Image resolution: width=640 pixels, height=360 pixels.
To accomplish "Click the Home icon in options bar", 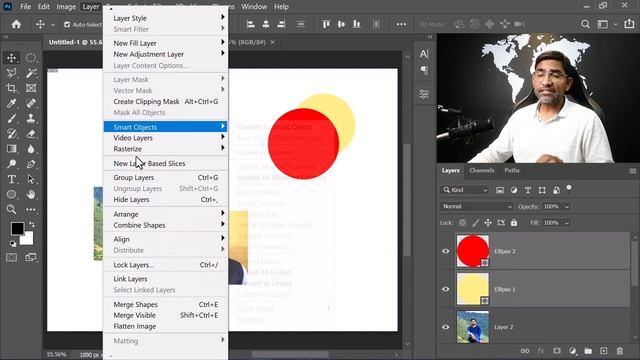I will (16, 24).
